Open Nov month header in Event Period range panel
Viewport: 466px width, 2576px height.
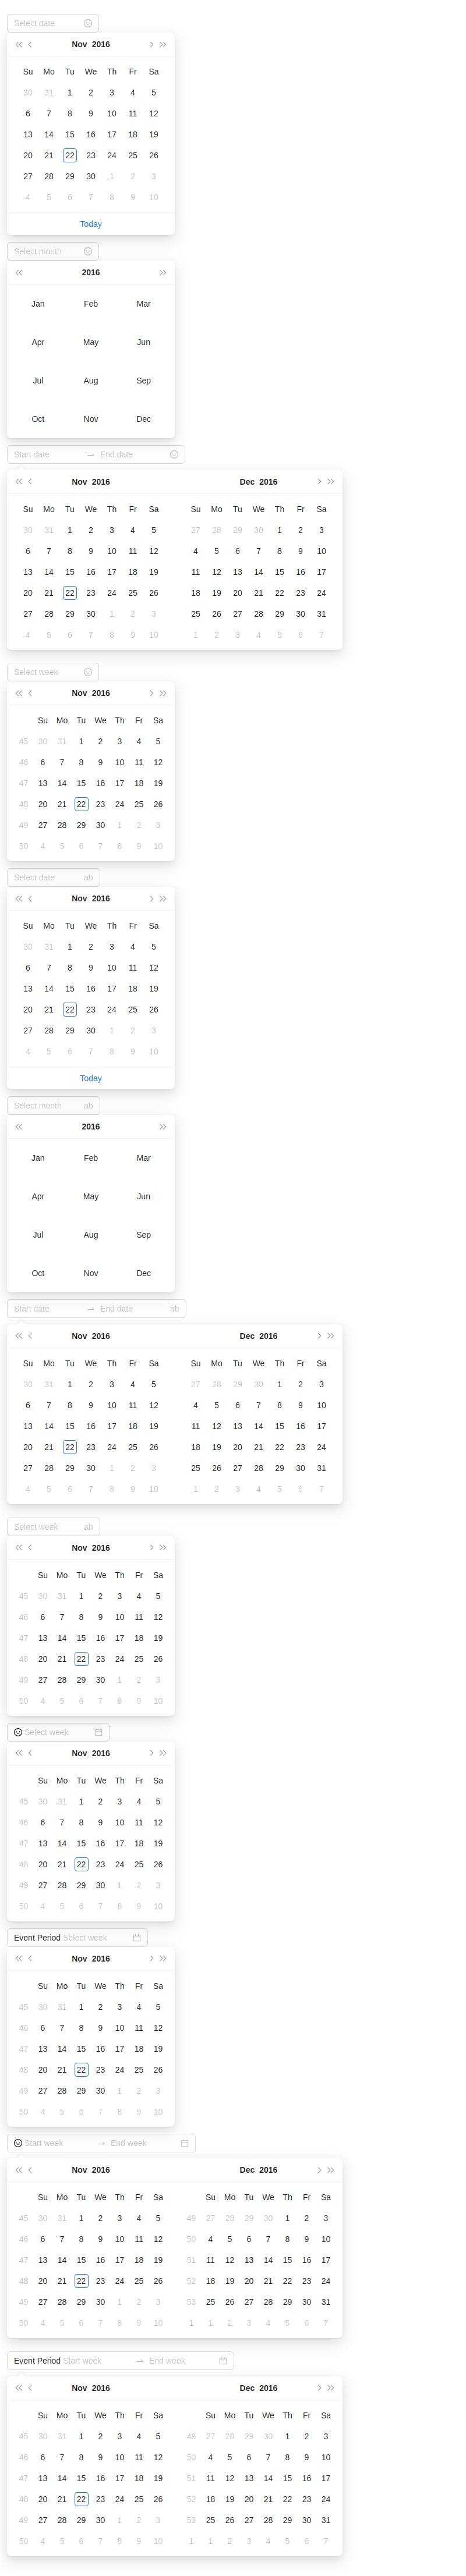tap(79, 2387)
